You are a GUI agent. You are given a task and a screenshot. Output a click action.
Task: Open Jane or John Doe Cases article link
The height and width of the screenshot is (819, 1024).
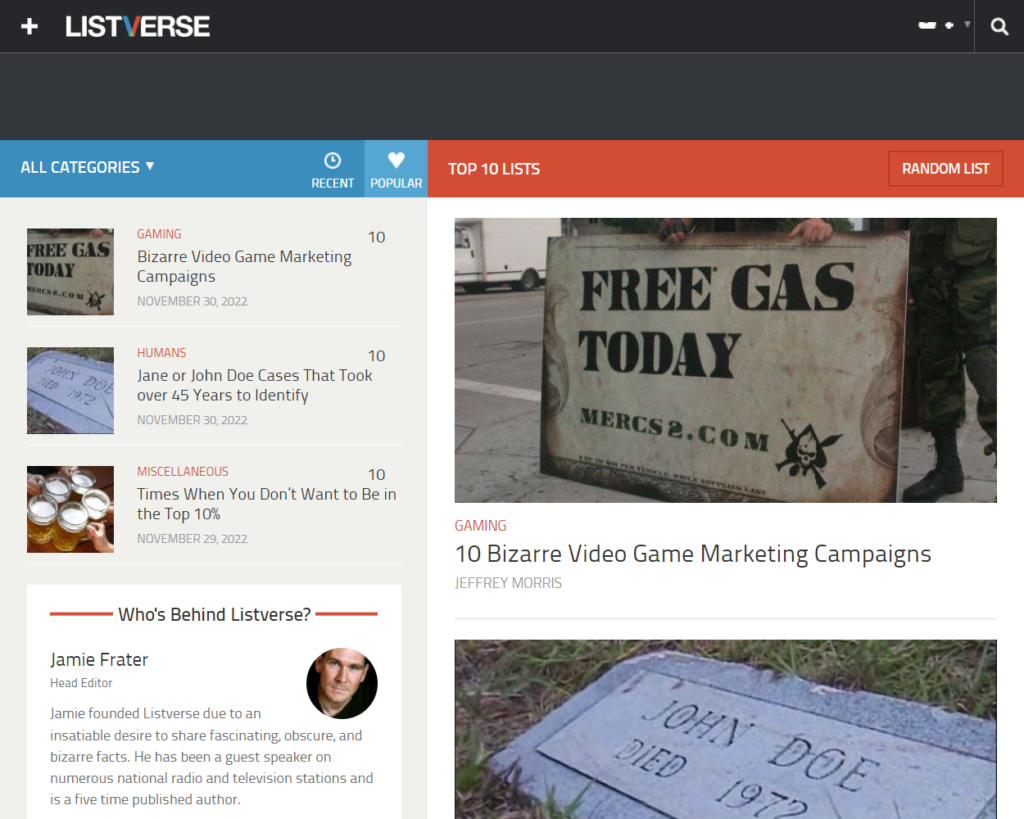coord(254,385)
